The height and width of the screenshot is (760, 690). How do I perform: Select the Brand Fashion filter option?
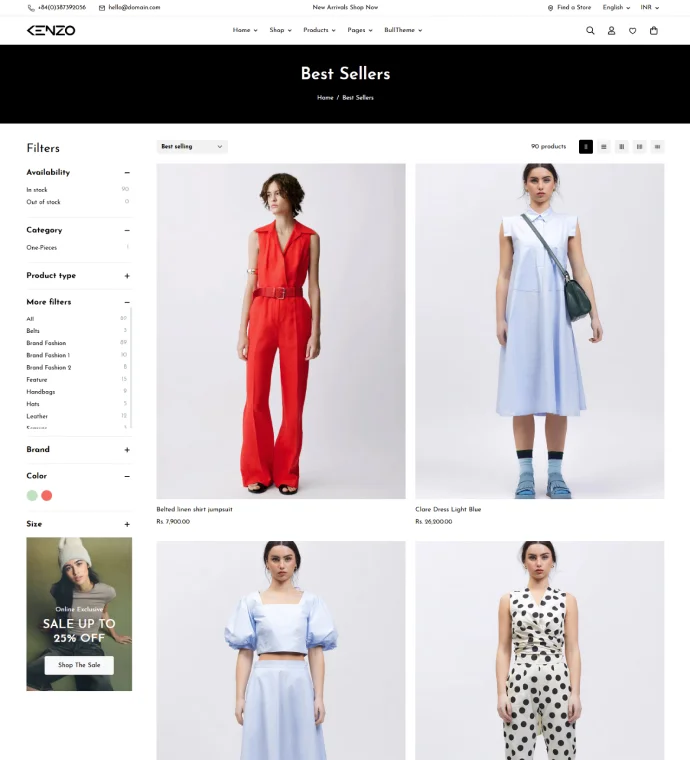click(46, 343)
